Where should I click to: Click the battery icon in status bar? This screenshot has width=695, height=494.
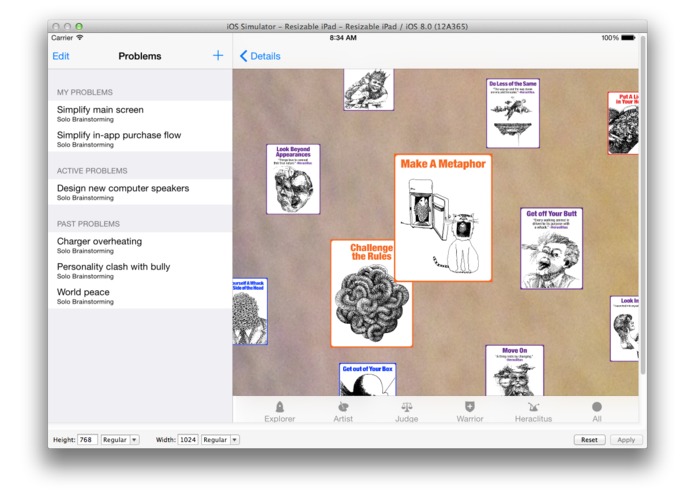point(628,38)
